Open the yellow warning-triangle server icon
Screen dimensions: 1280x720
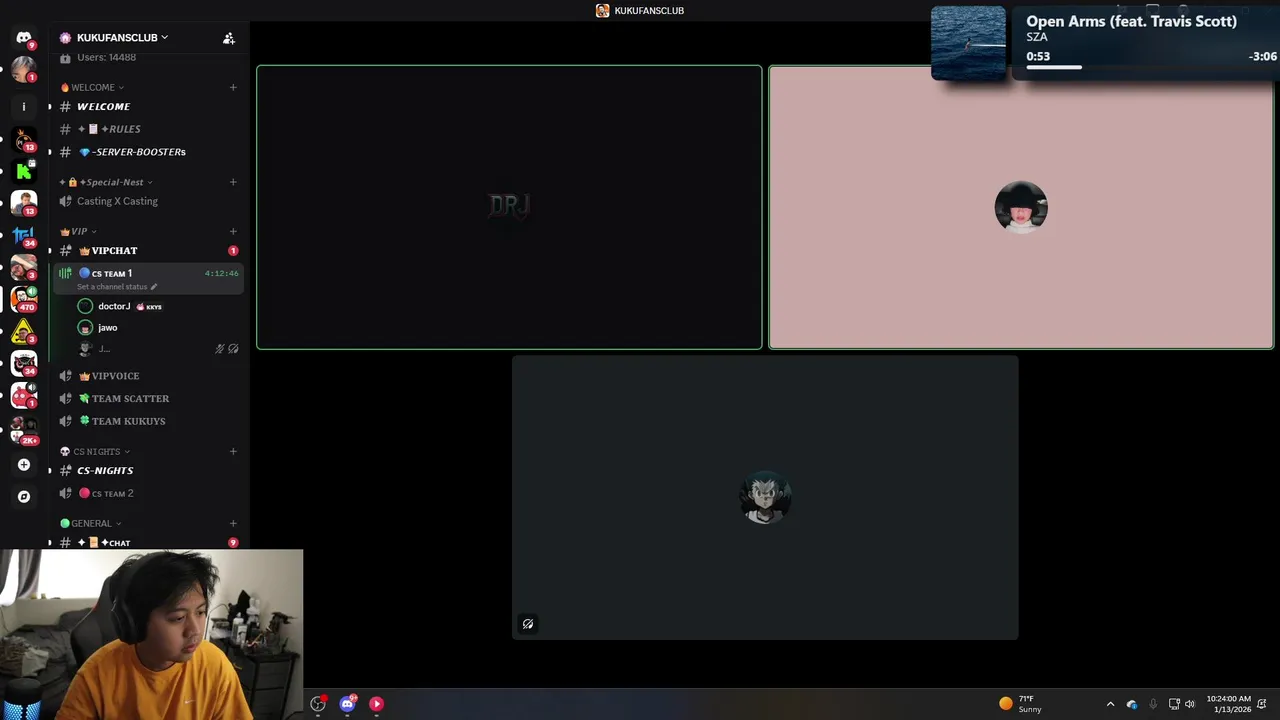click(x=24, y=332)
